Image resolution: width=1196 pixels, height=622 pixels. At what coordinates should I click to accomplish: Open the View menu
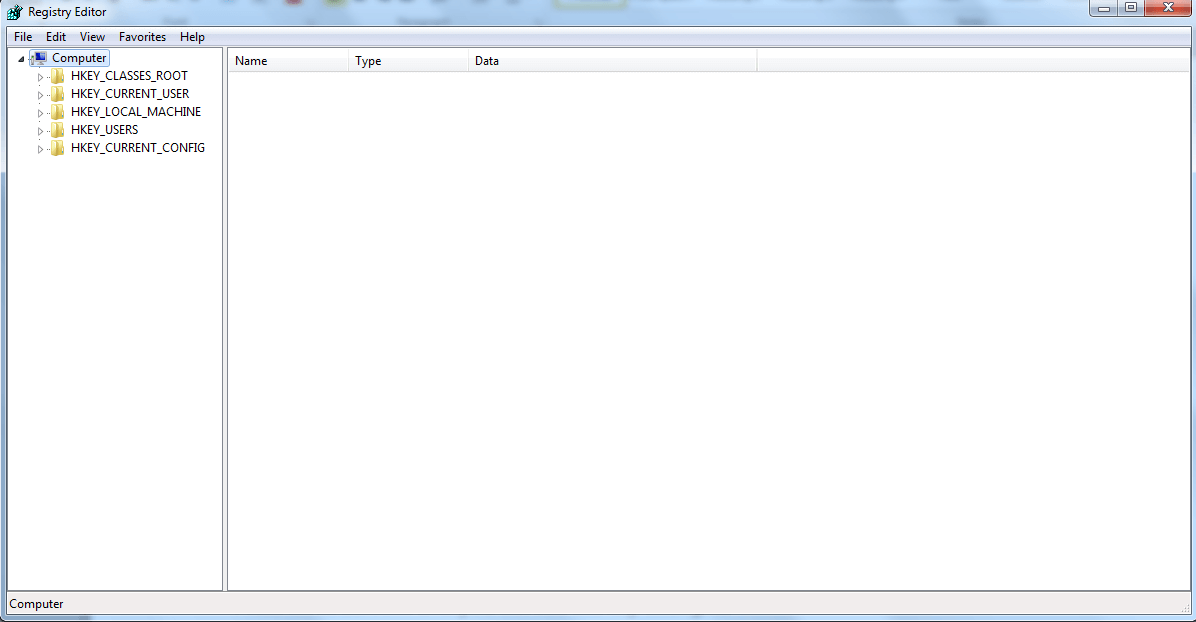tap(92, 37)
